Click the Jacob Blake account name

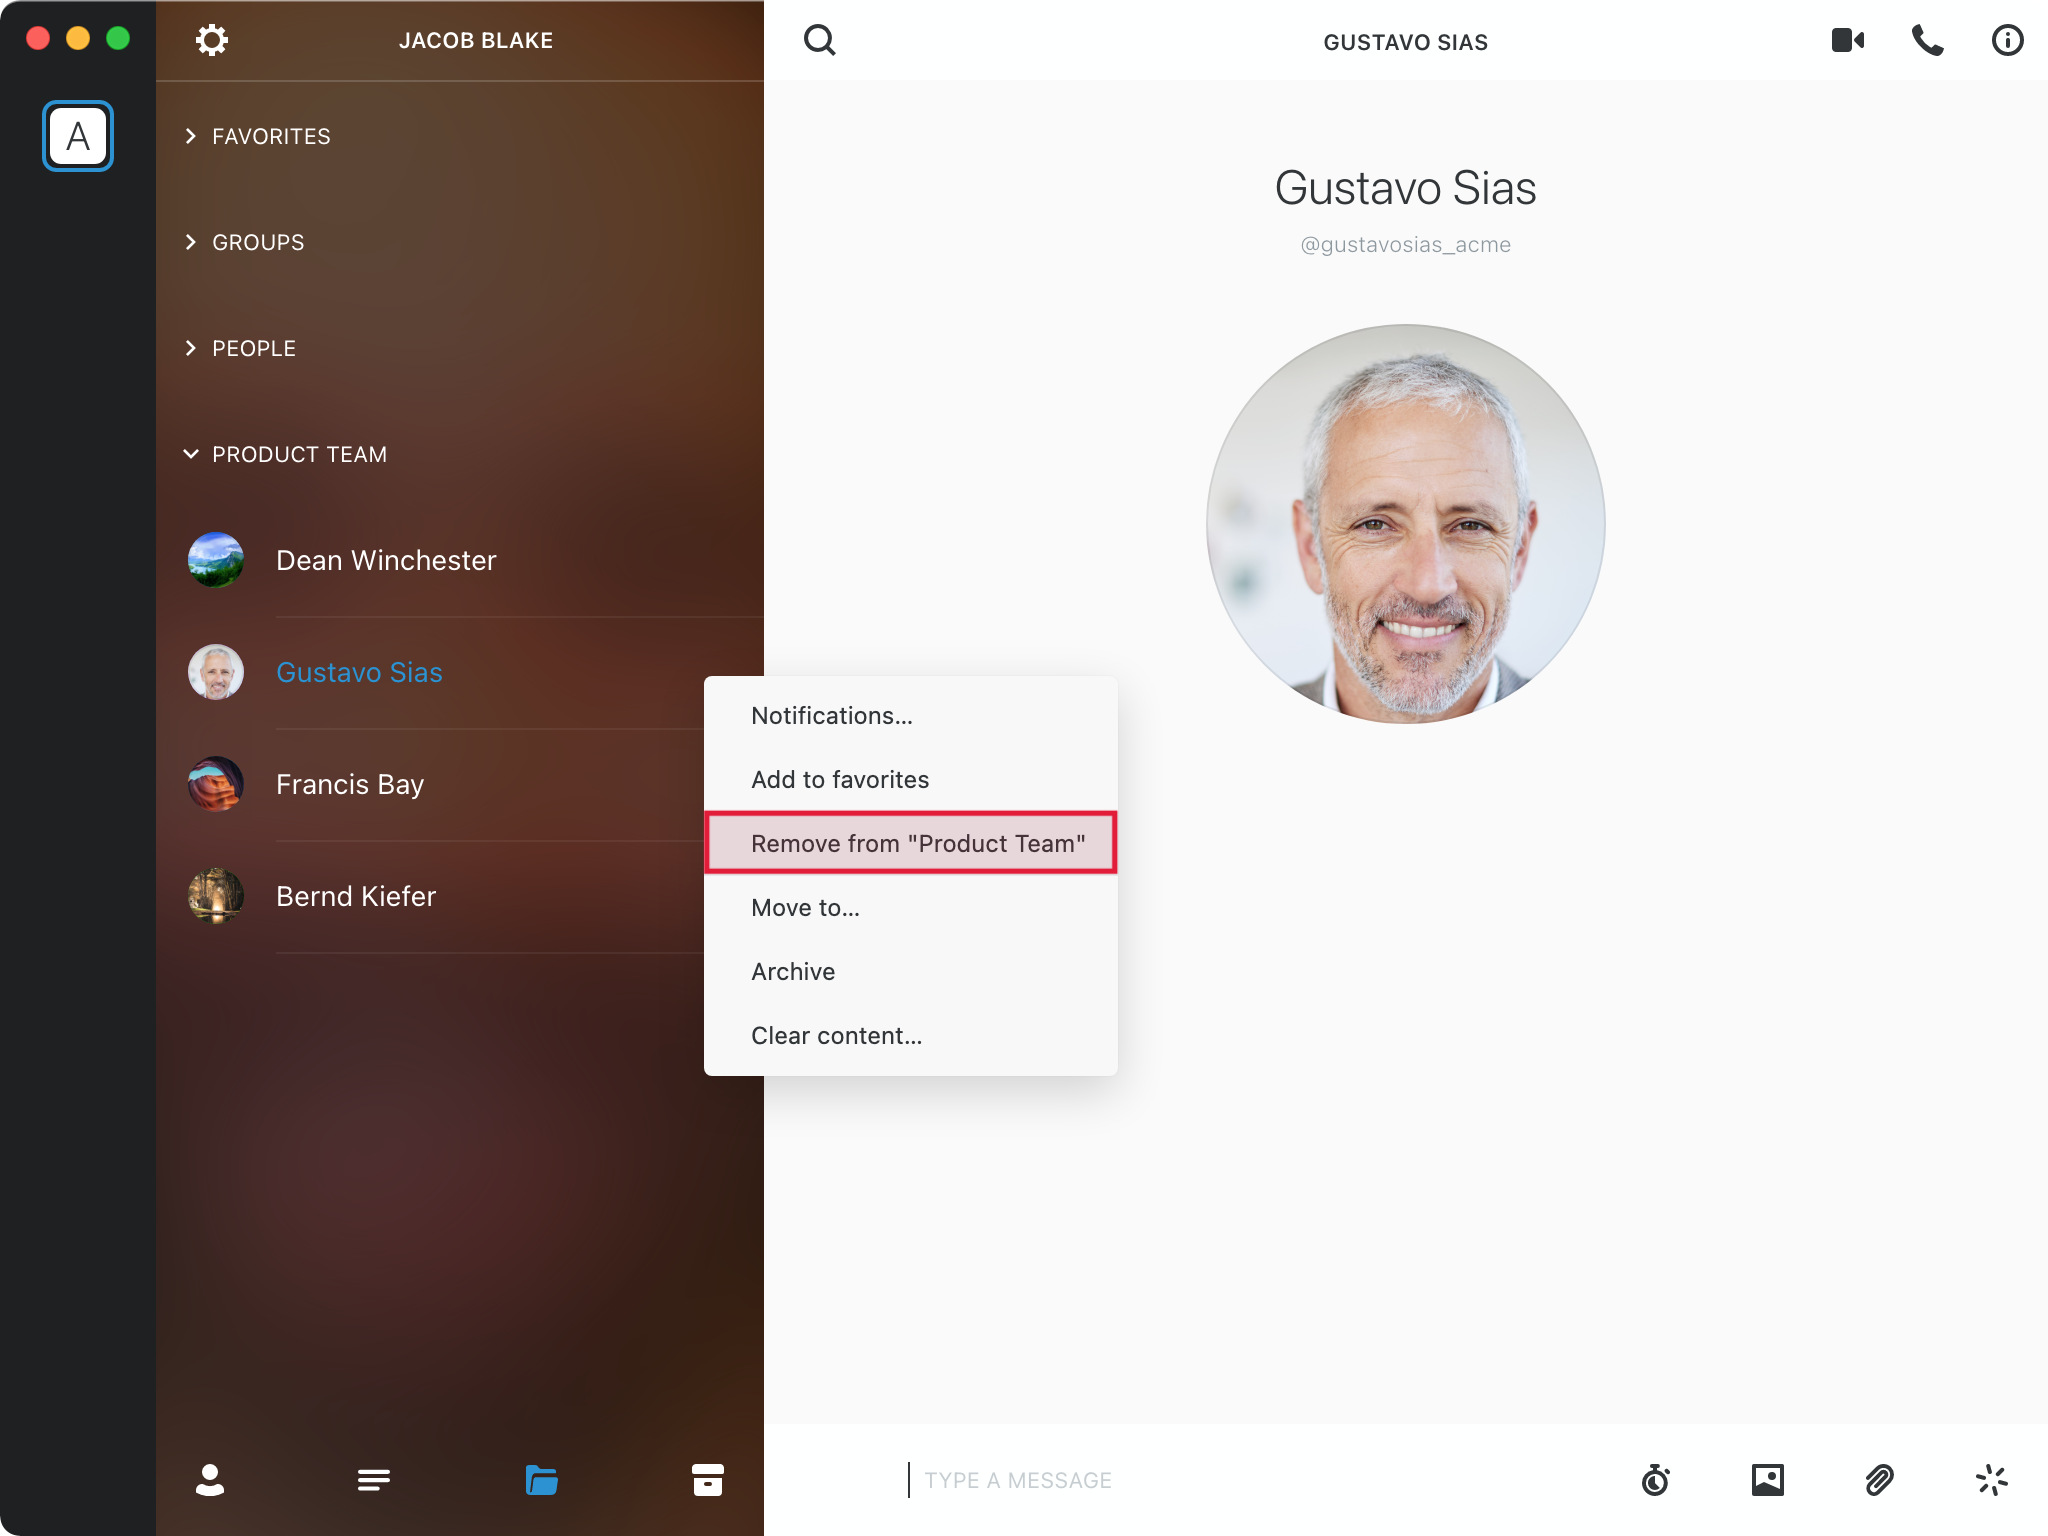(476, 41)
